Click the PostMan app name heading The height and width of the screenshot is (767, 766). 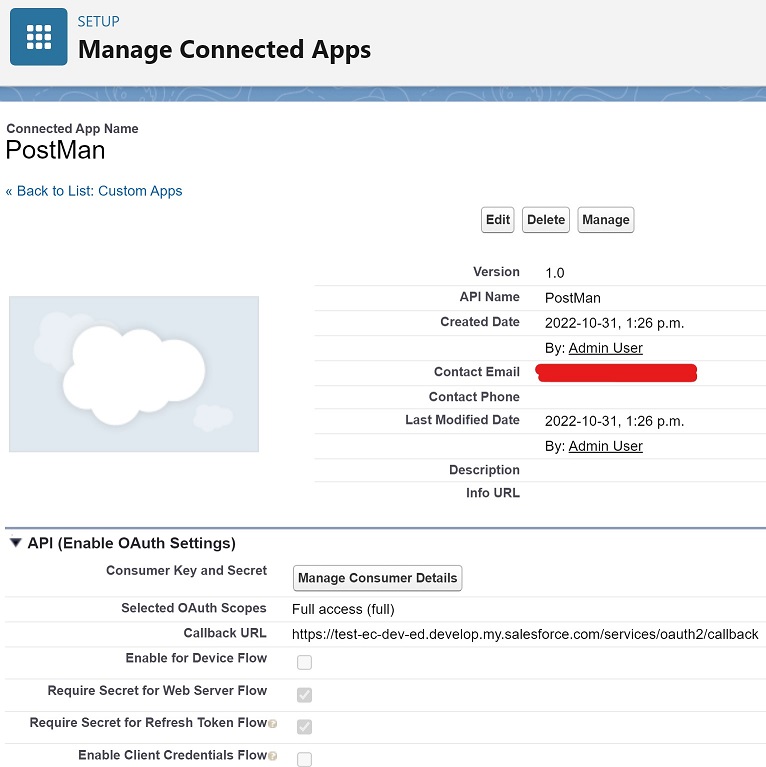pos(55,150)
